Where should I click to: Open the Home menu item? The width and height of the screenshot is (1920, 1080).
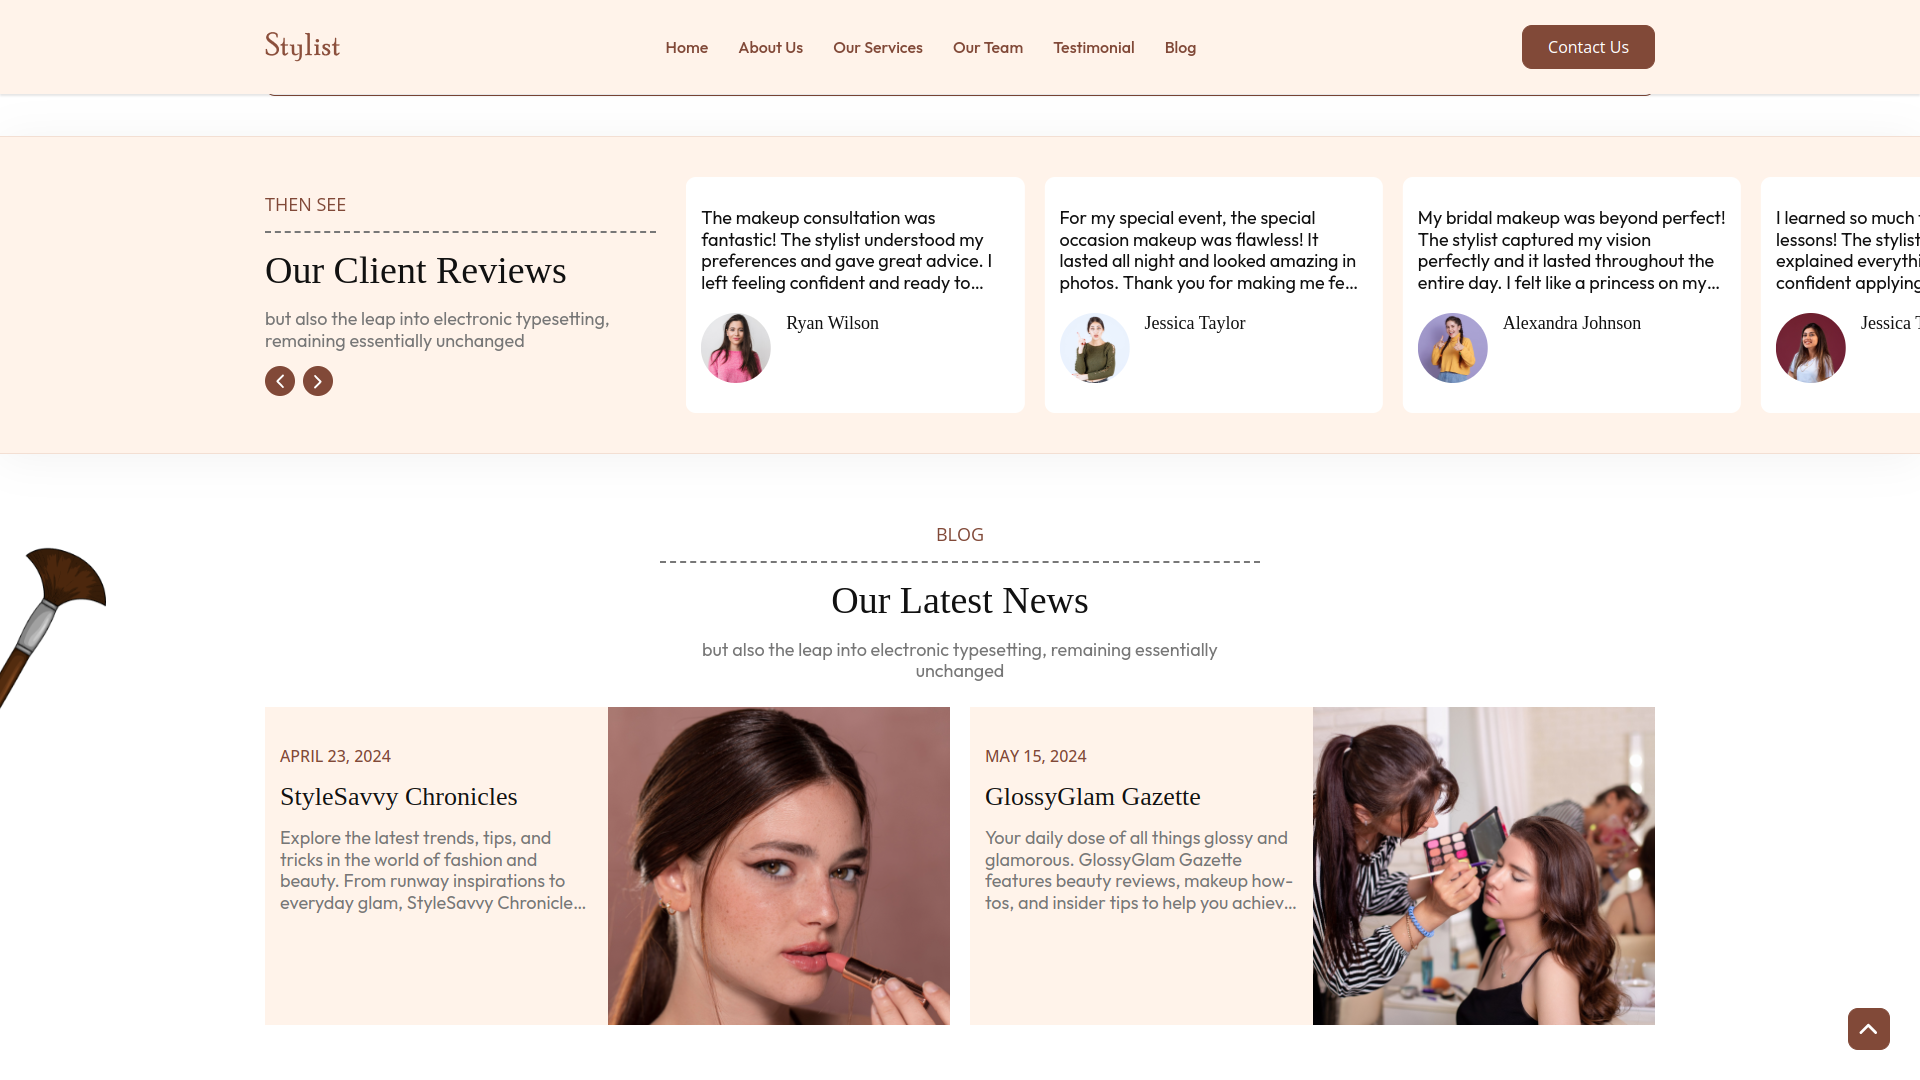point(686,47)
